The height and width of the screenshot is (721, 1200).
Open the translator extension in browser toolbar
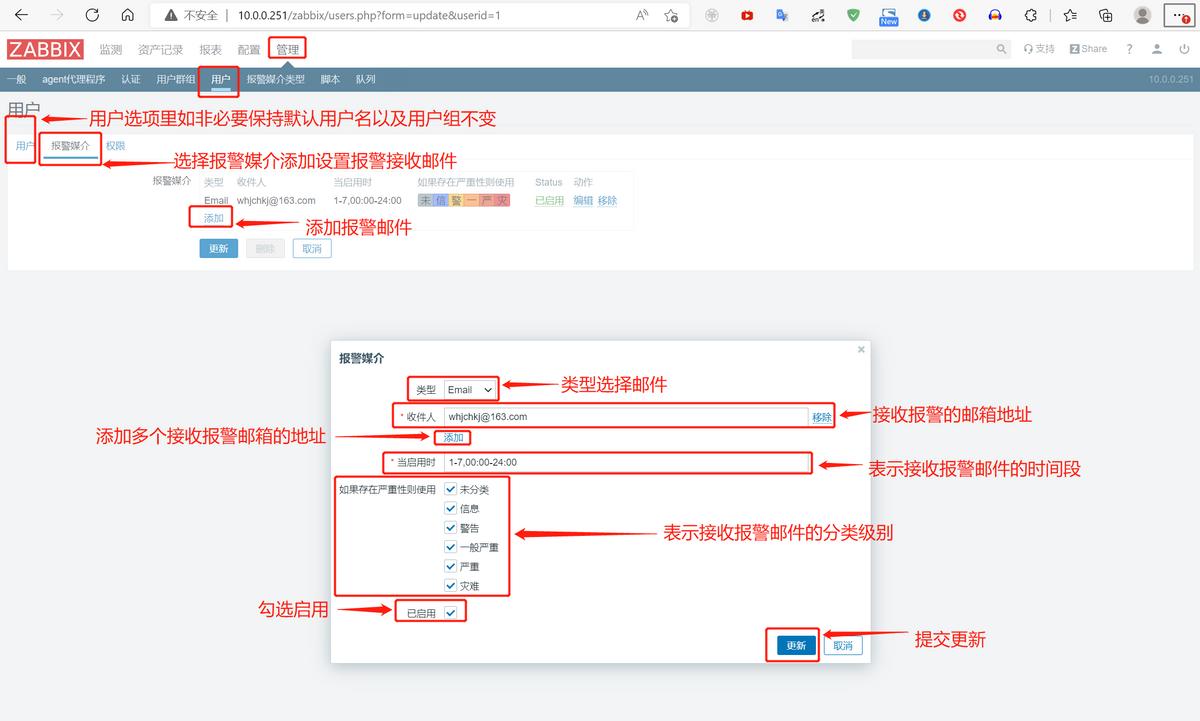(782, 15)
